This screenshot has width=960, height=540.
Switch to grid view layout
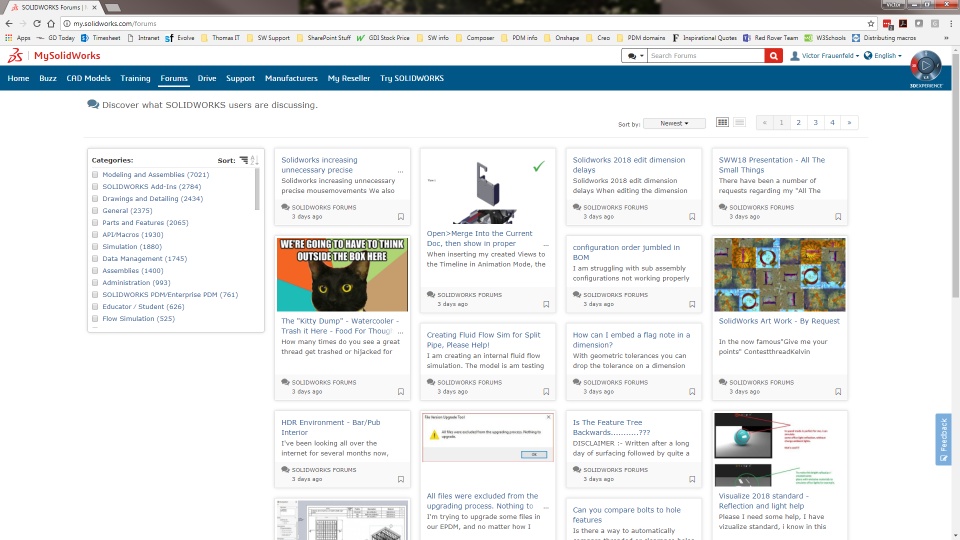click(x=722, y=122)
